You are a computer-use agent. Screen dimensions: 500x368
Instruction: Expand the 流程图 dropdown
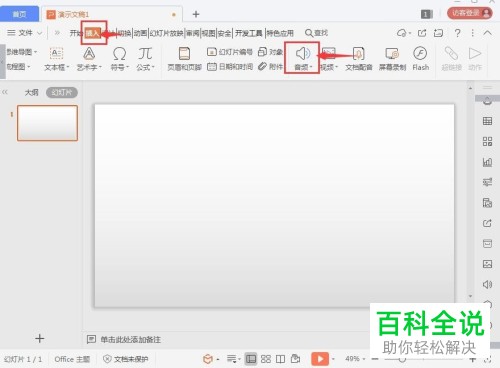(29, 67)
